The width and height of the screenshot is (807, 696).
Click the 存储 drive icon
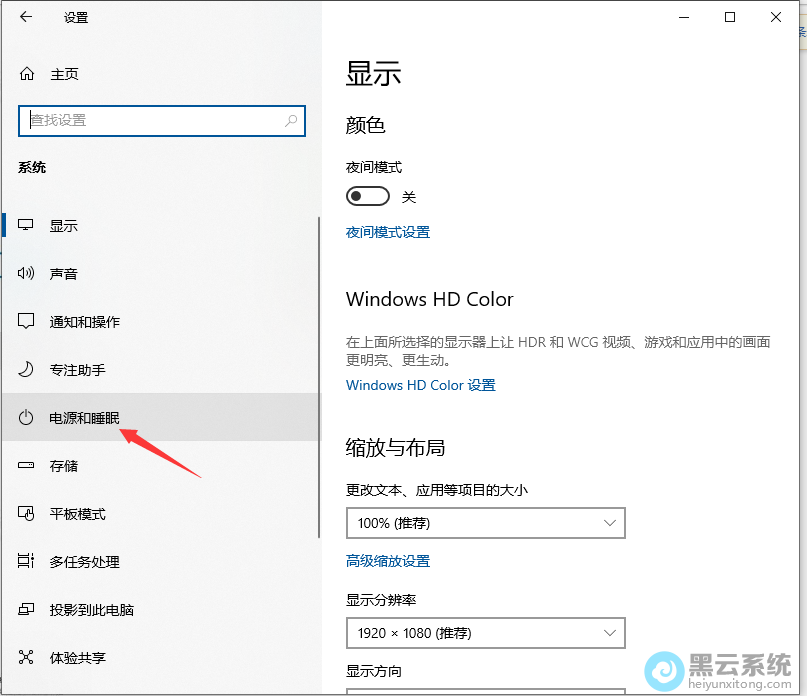tap(27, 466)
